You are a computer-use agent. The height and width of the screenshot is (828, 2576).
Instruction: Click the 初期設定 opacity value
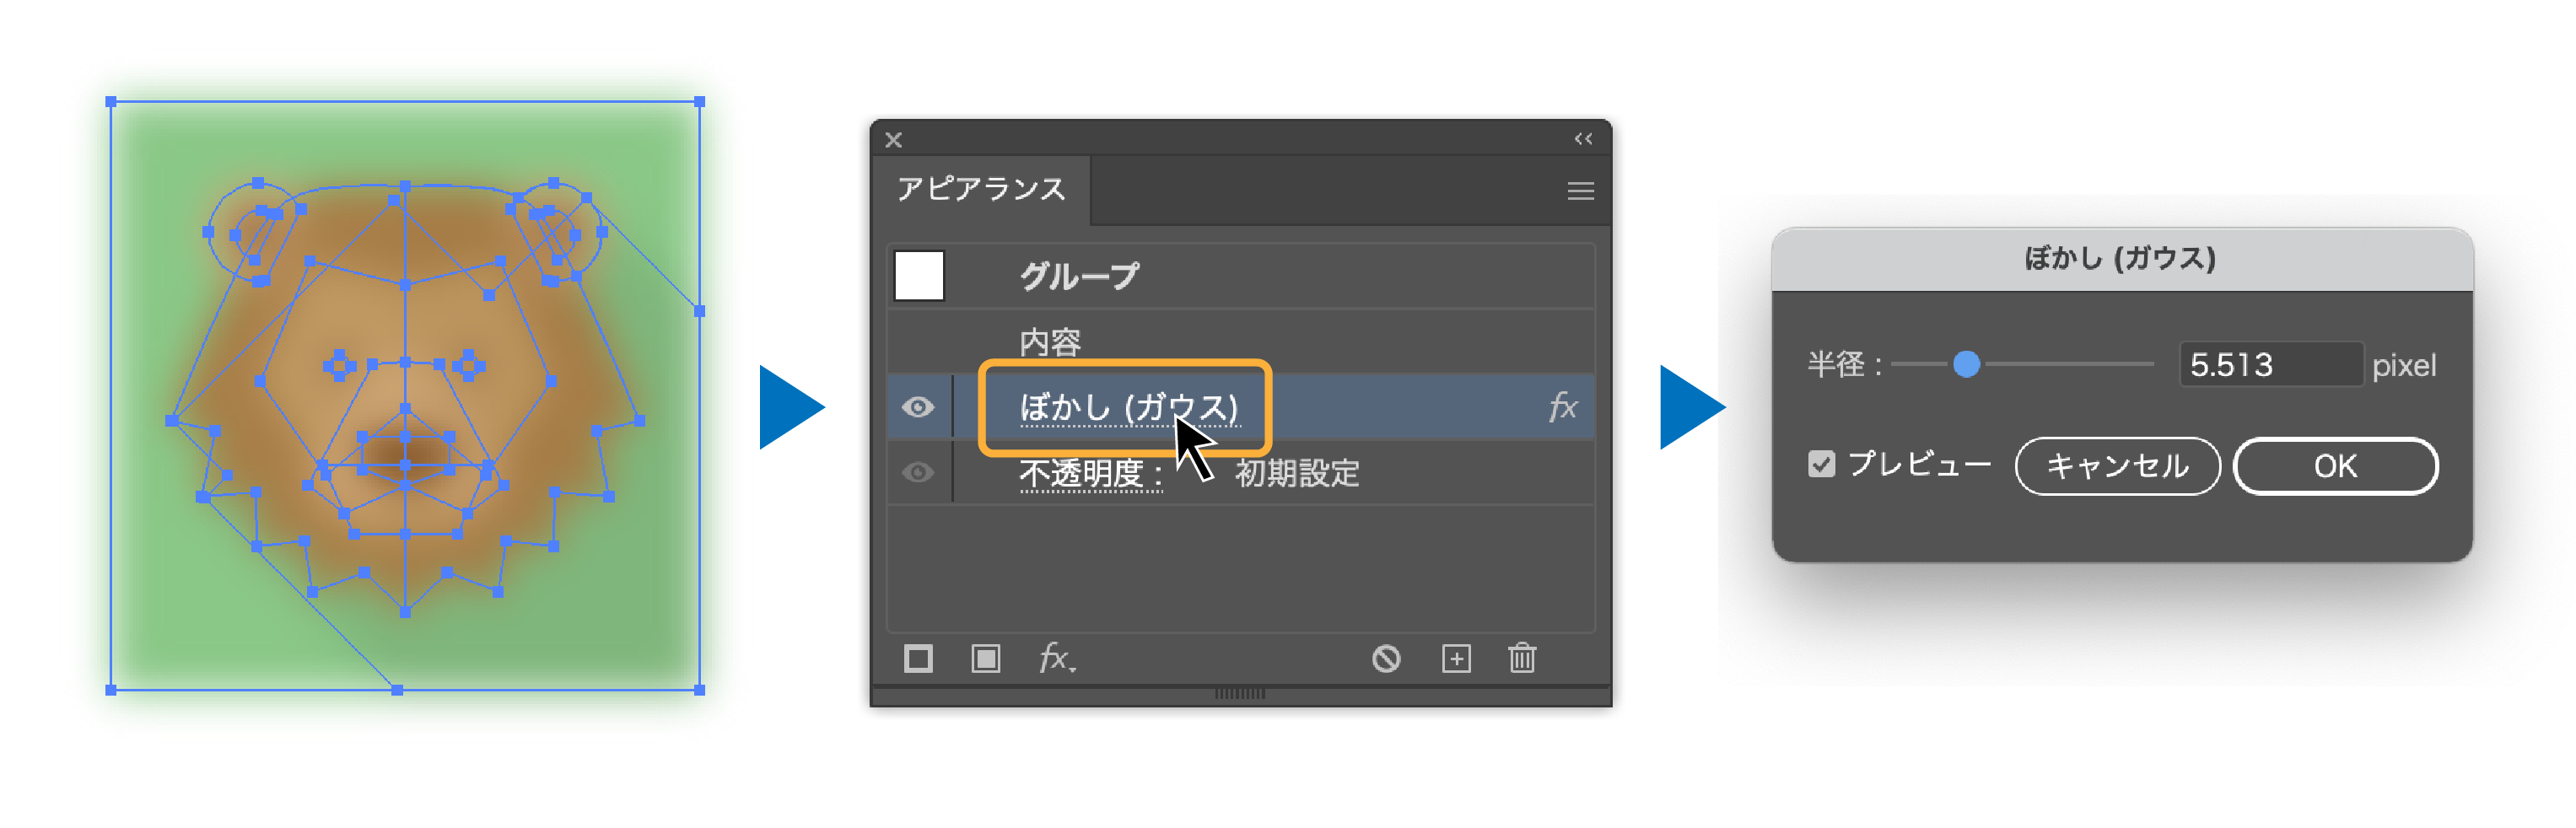click(1297, 473)
